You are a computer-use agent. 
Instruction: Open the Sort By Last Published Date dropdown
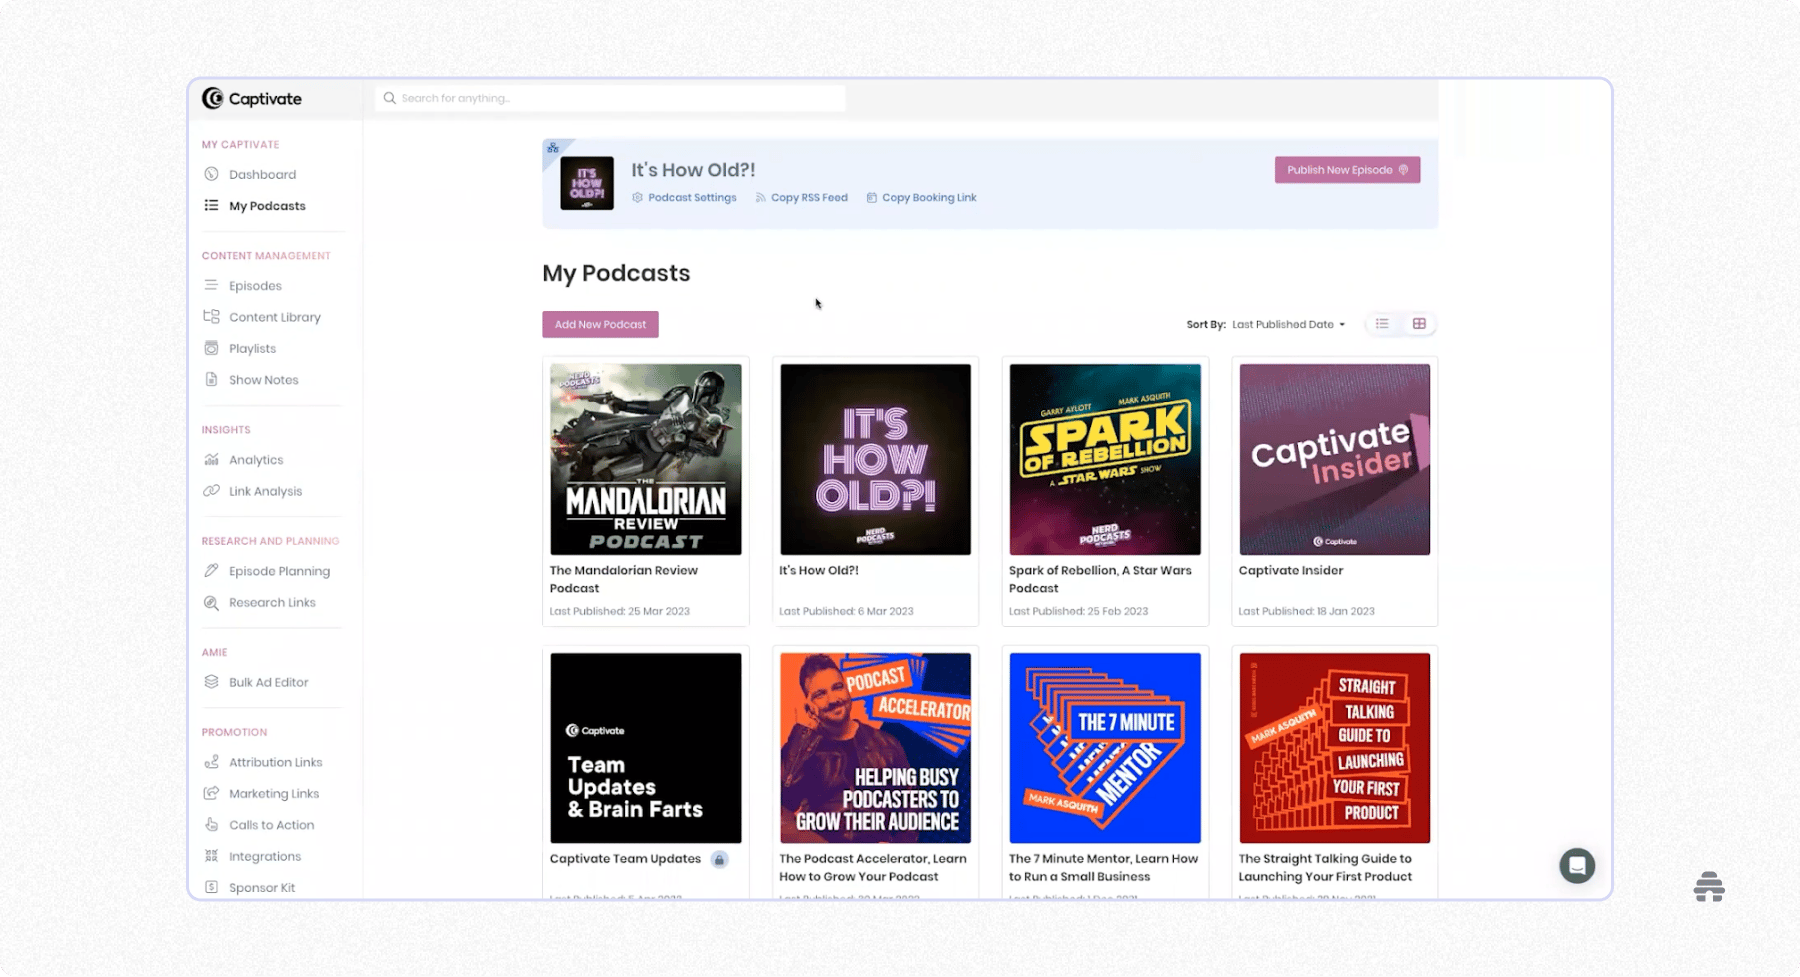tap(1288, 323)
